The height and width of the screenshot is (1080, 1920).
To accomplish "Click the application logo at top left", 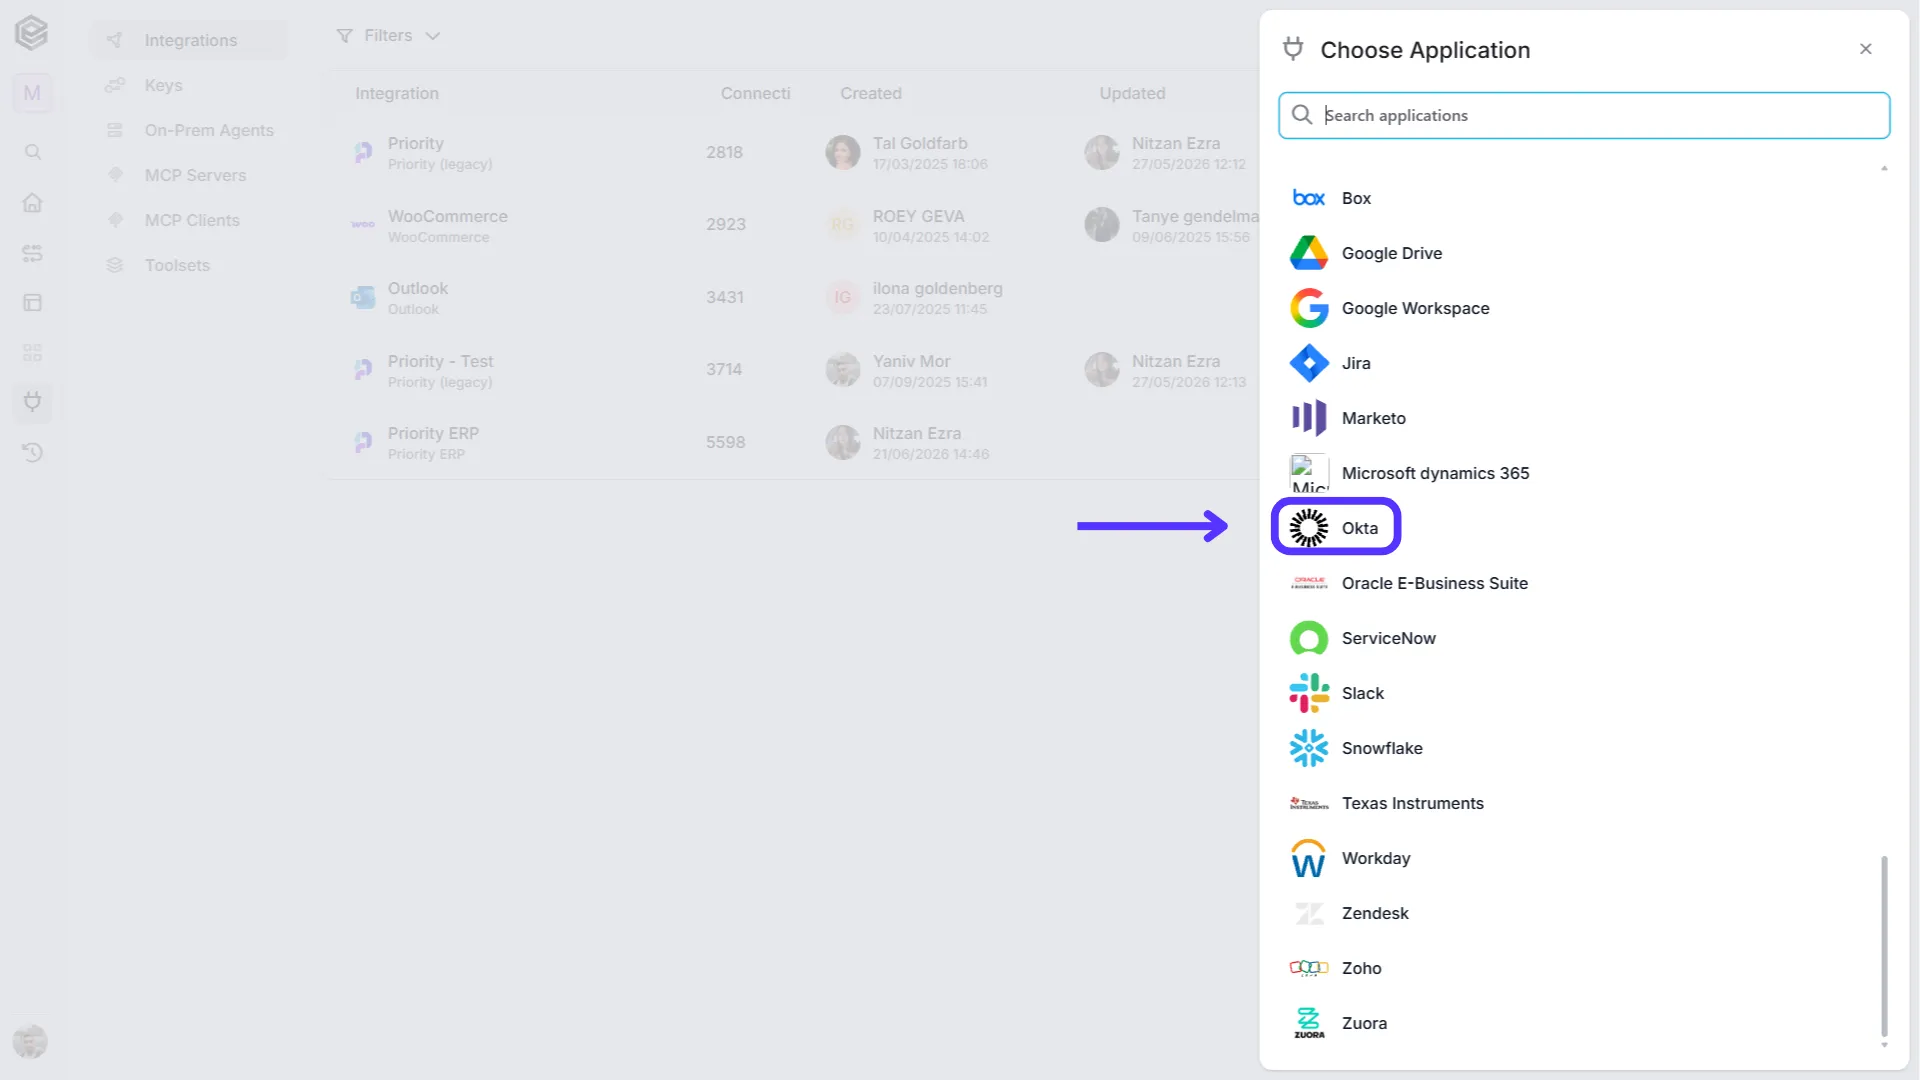I will [32, 33].
